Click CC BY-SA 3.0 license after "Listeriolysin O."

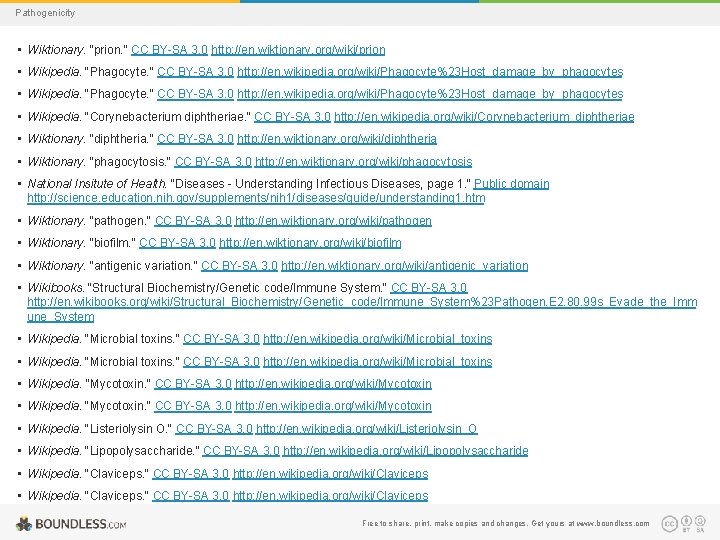214,429
